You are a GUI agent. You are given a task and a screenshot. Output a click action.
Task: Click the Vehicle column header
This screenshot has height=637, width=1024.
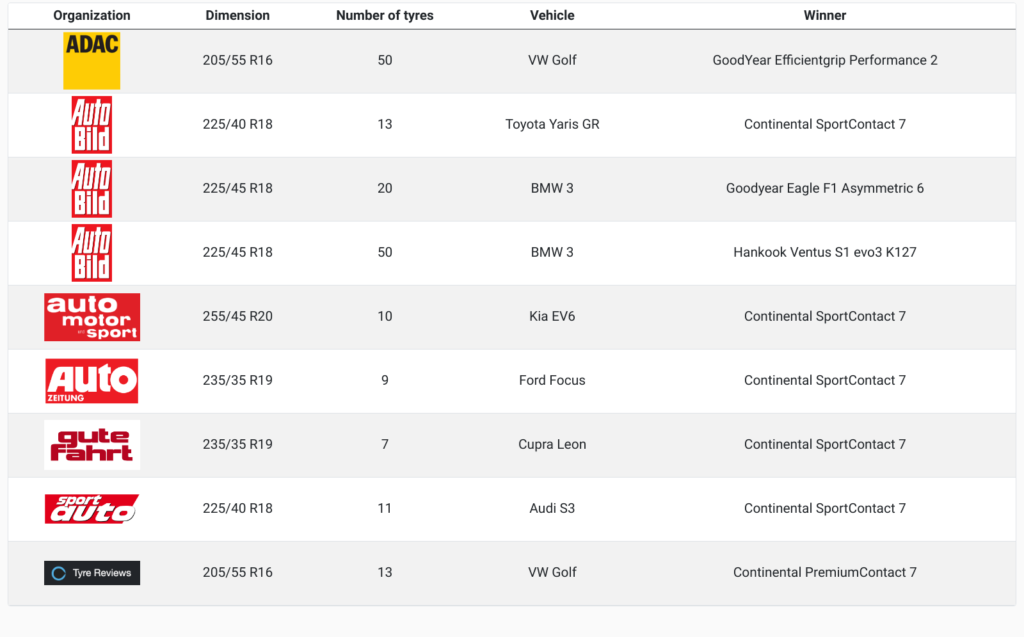pos(552,15)
